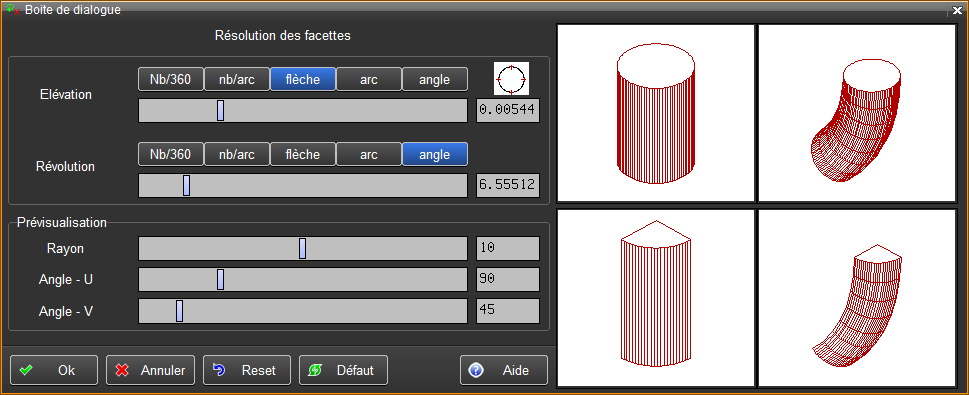
Task: Click the dialog title bar app icon
Action: 12,9
